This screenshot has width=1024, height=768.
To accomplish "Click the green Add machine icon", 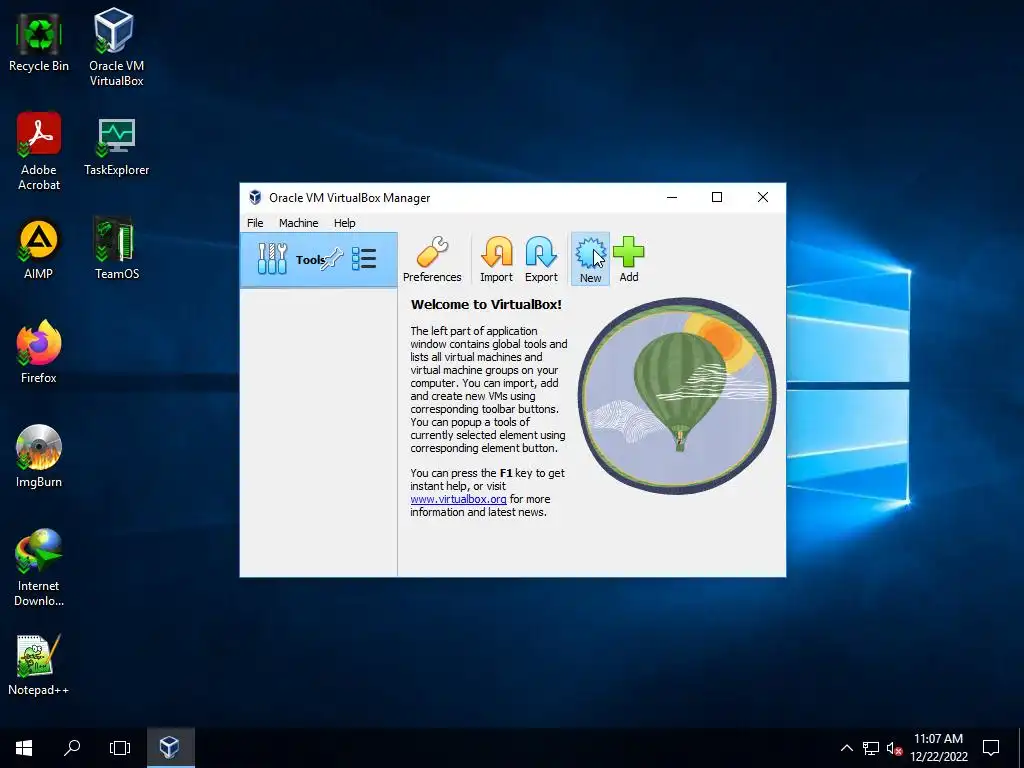I will 629,259.
